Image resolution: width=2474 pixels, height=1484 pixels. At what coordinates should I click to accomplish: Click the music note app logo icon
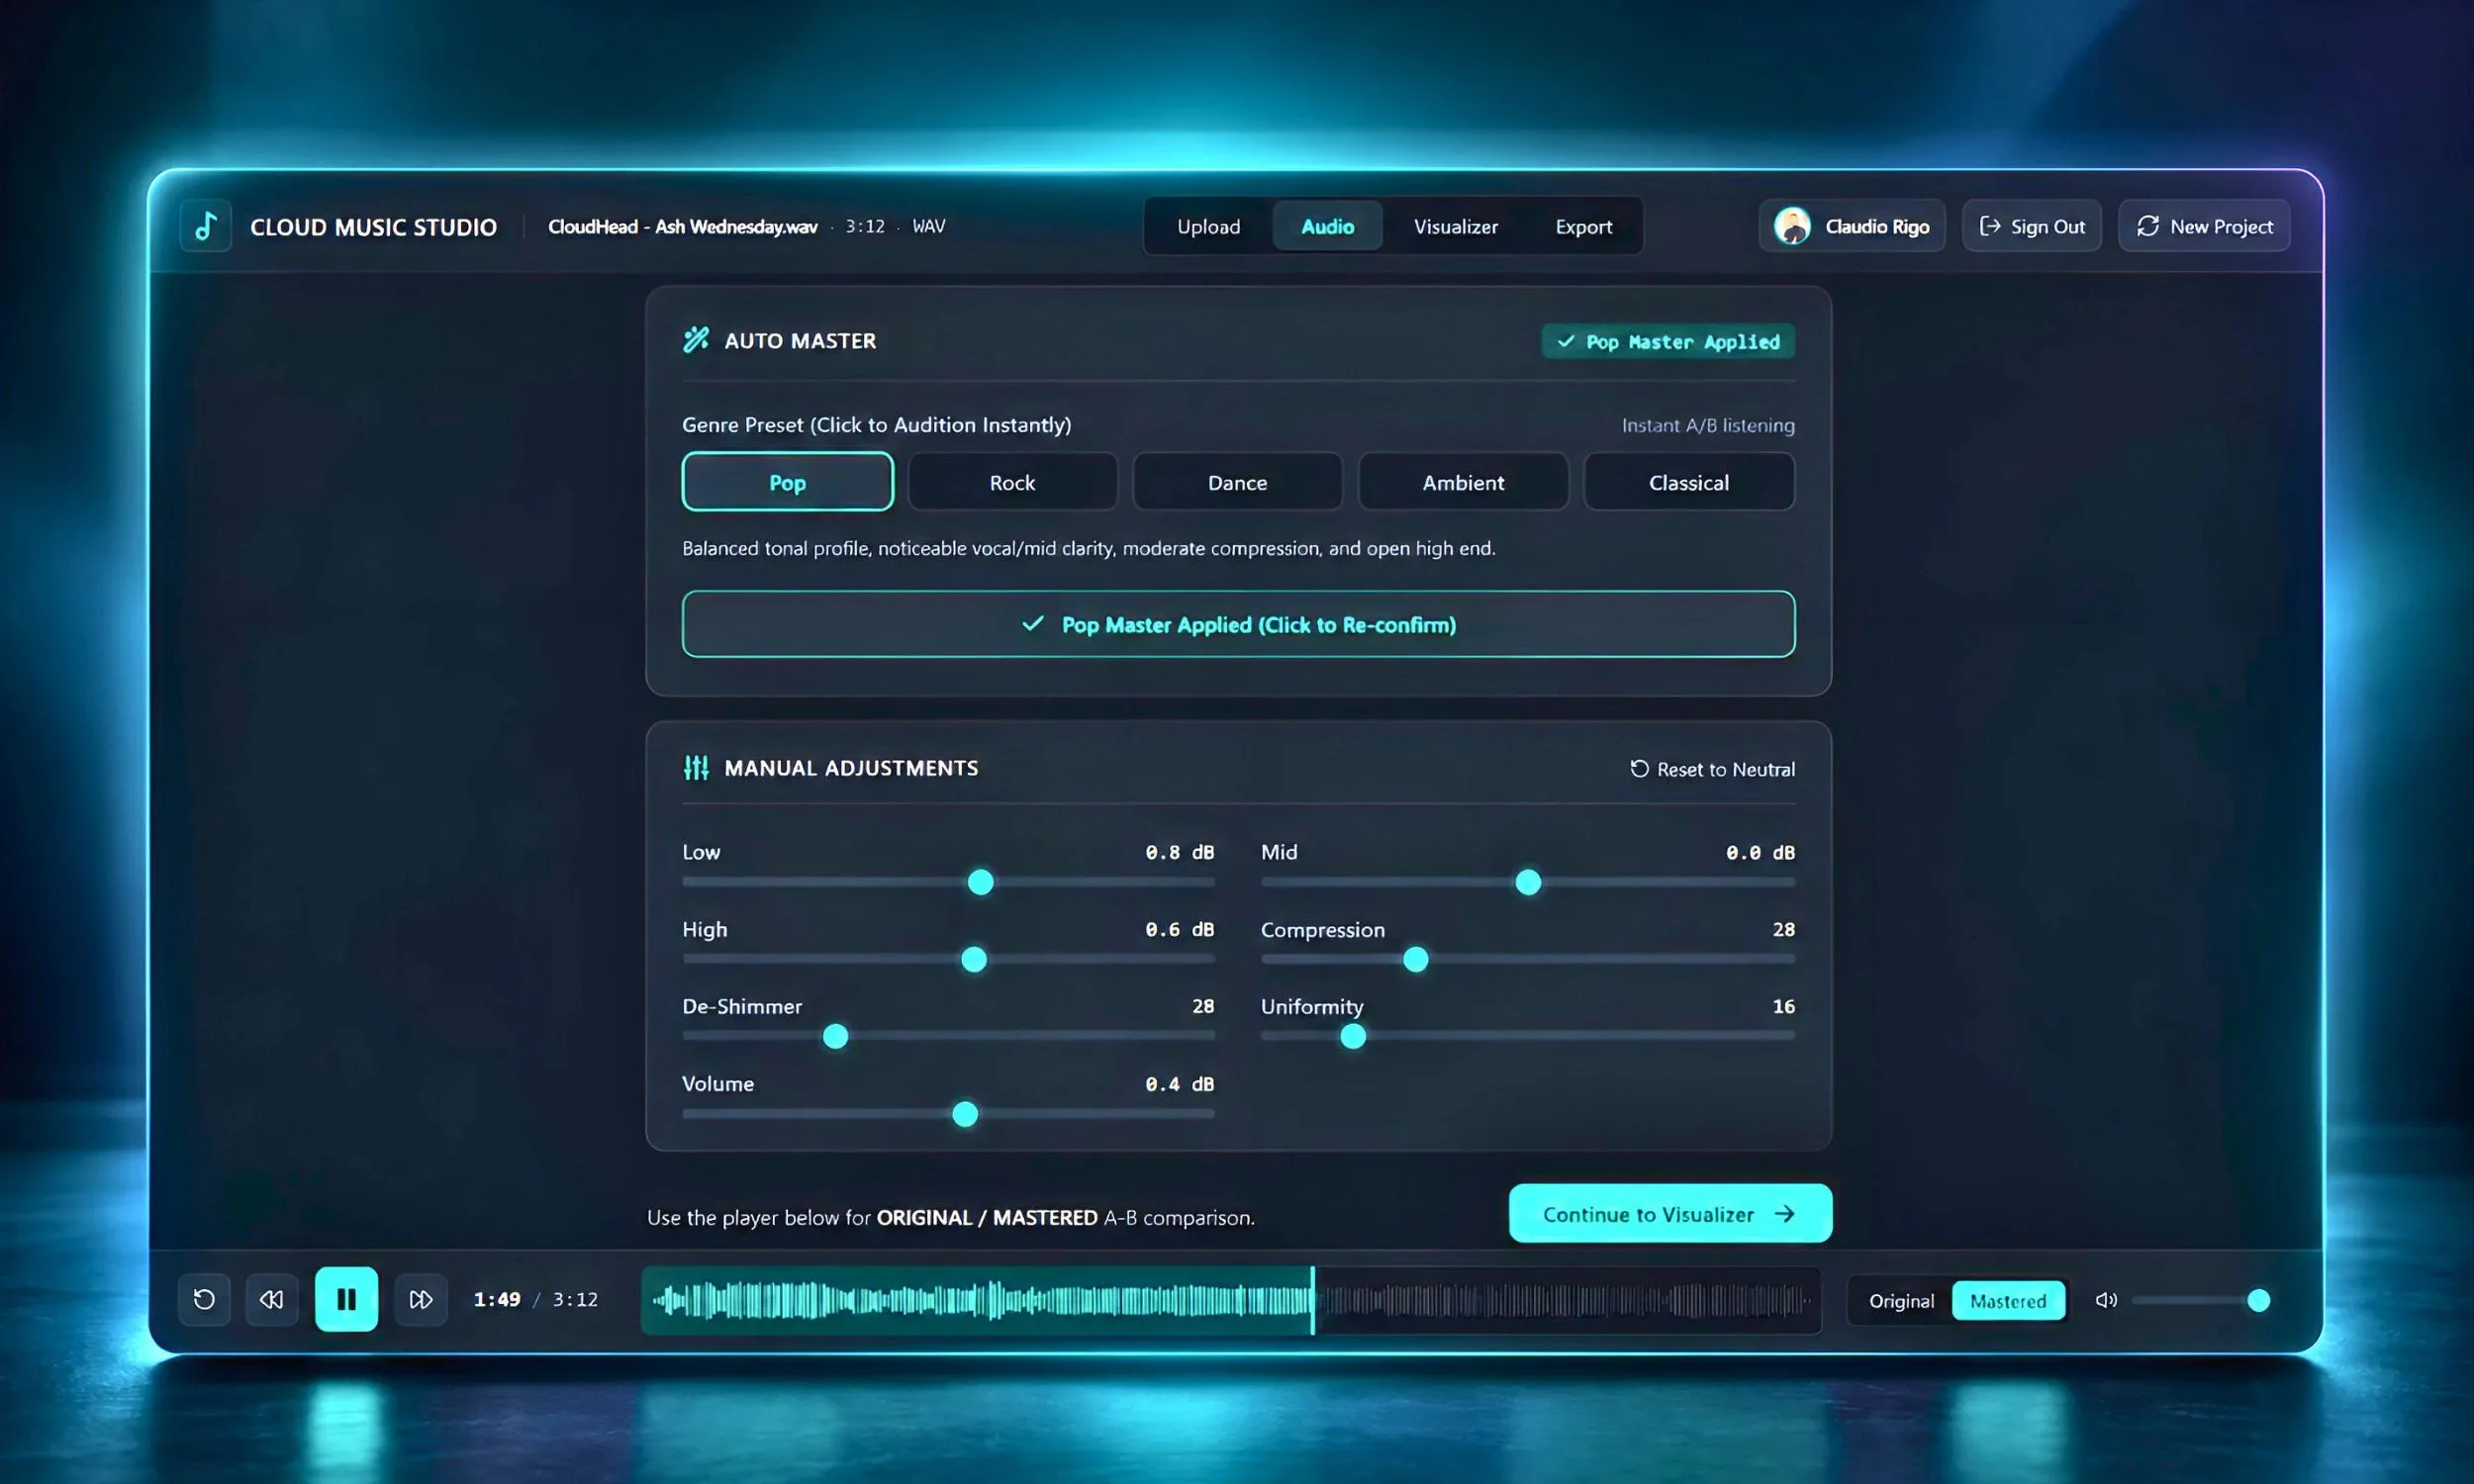pyautogui.click(x=206, y=226)
